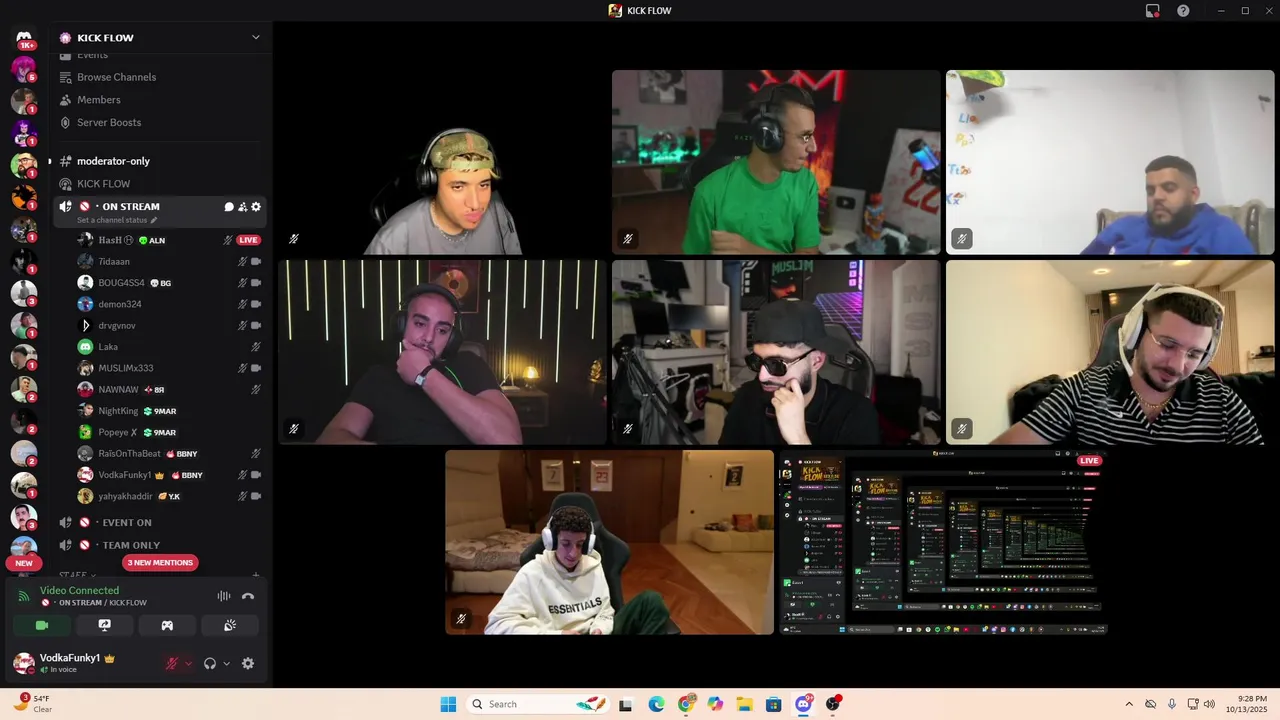Toggle your camera off
This screenshot has height=720, width=1280.
[42, 625]
